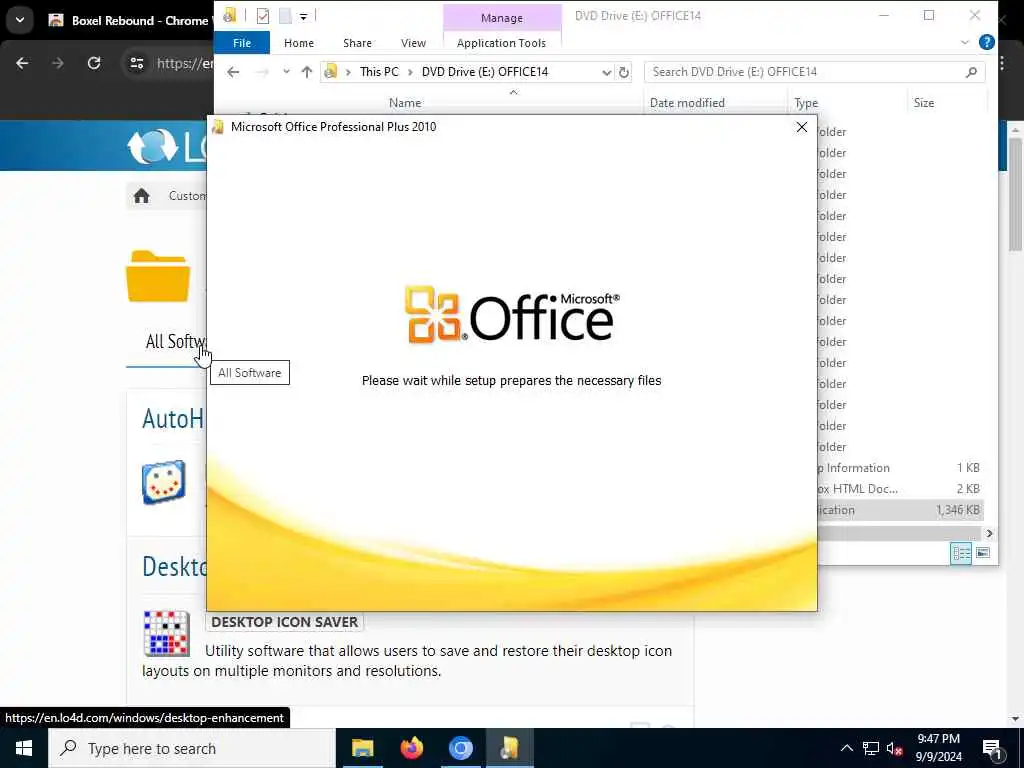The height and width of the screenshot is (768, 1024).
Task: Open the Manage contextual tab in Explorer
Action: pyautogui.click(x=502, y=18)
